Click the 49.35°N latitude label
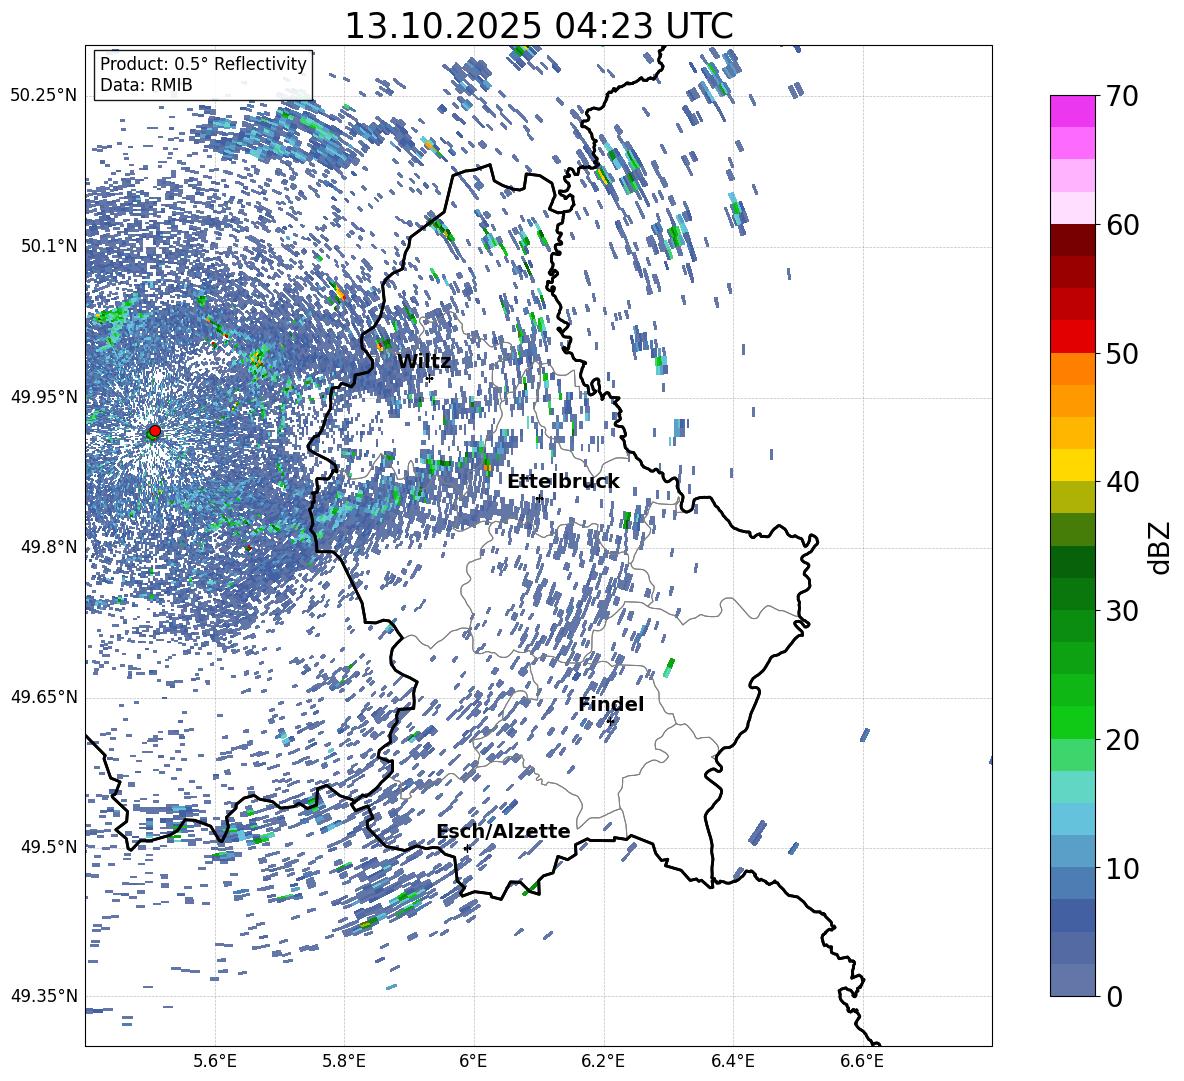The height and width of the screenshot is (1081, 1184). pyautogui.click(x=44, y=996)
